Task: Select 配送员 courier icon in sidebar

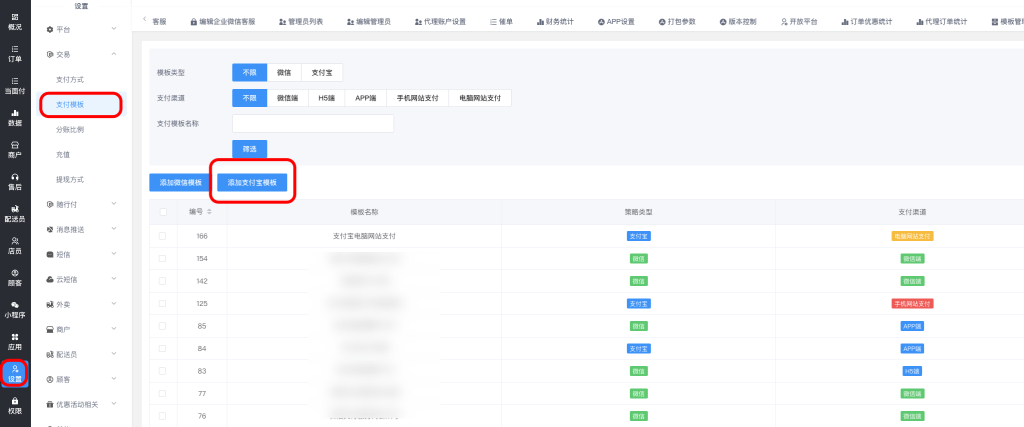Action: (14, 213)
